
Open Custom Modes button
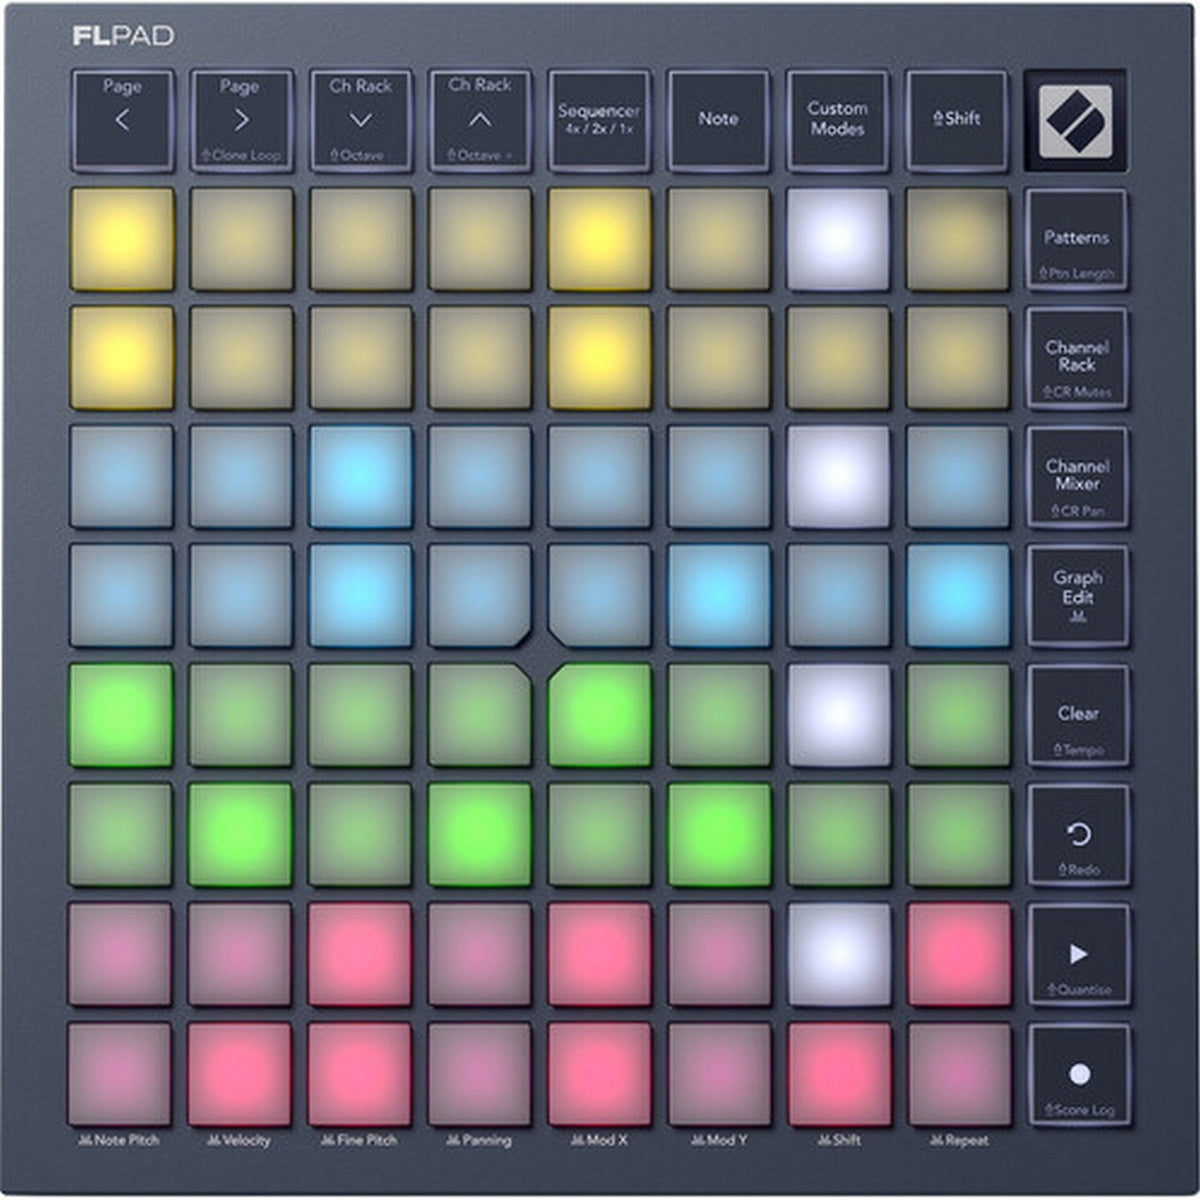838,120
